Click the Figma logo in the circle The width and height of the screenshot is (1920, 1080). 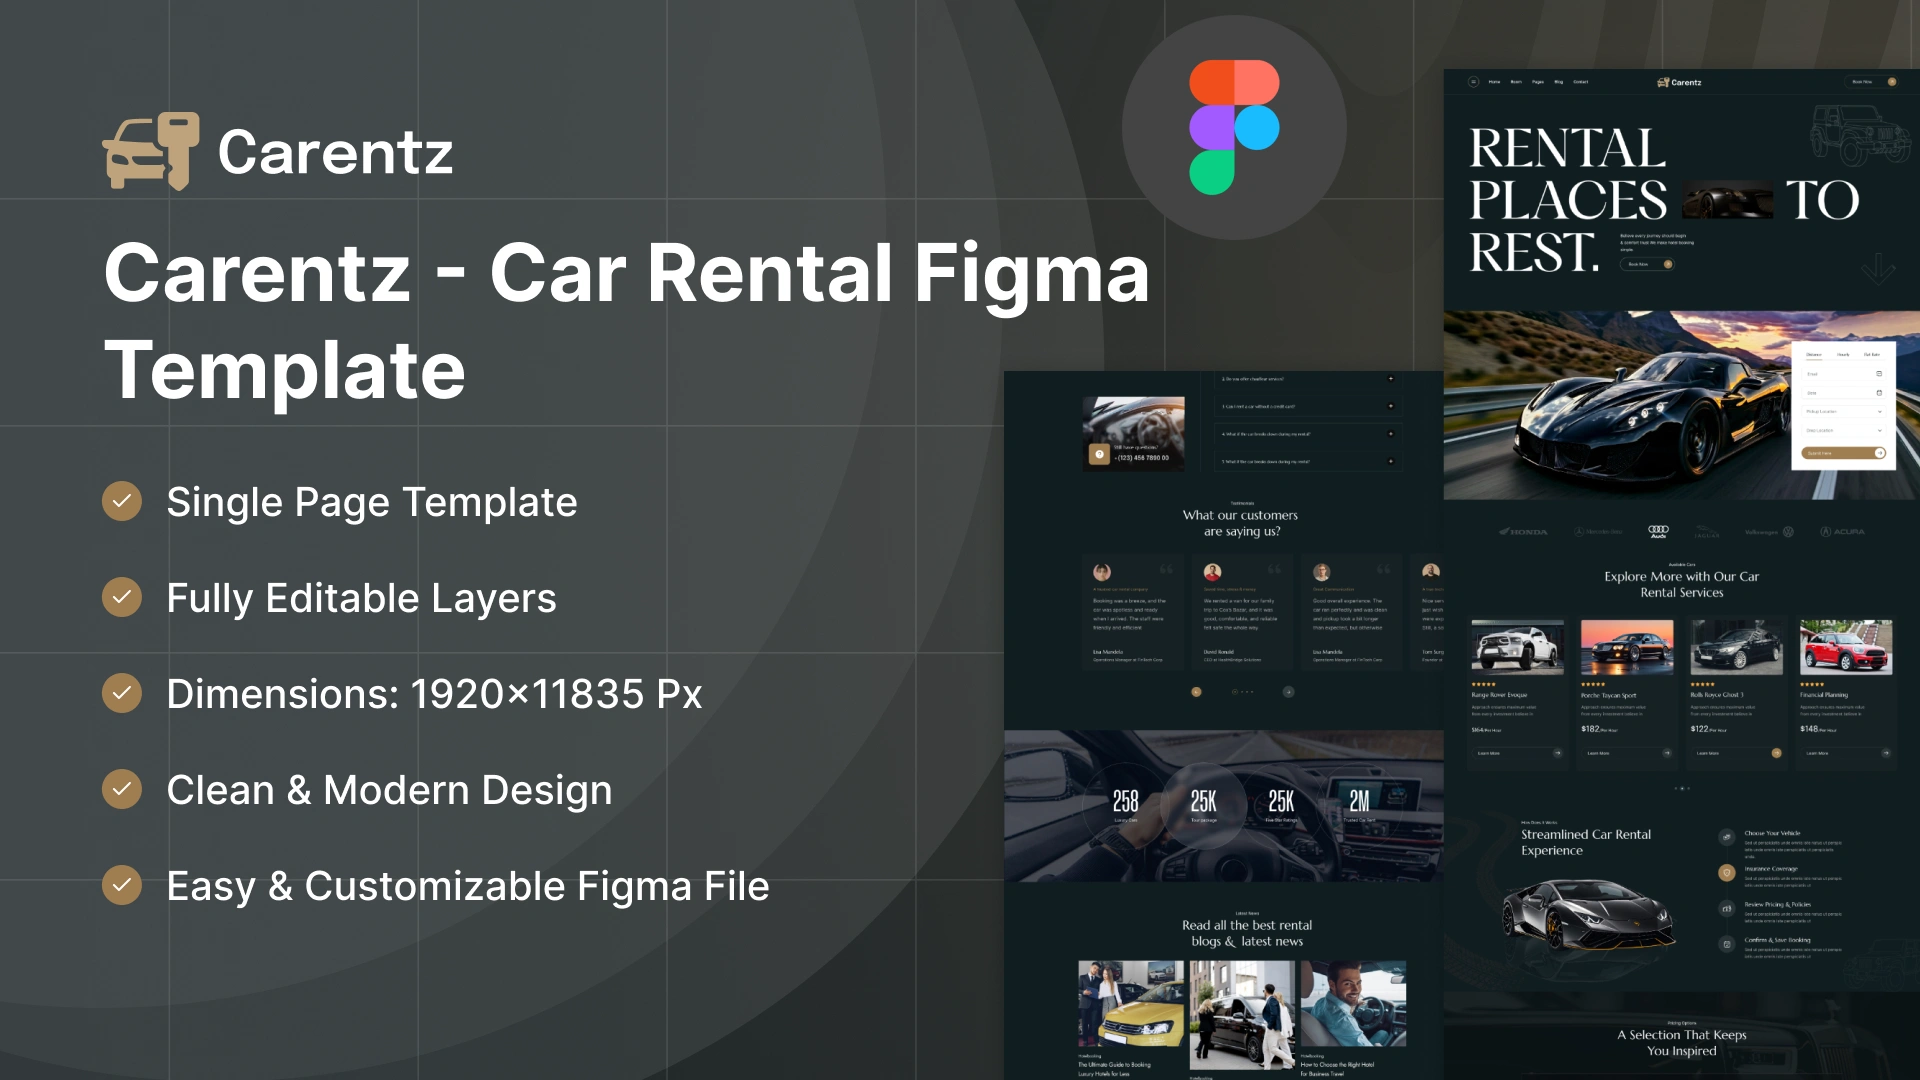[1234, 127]
